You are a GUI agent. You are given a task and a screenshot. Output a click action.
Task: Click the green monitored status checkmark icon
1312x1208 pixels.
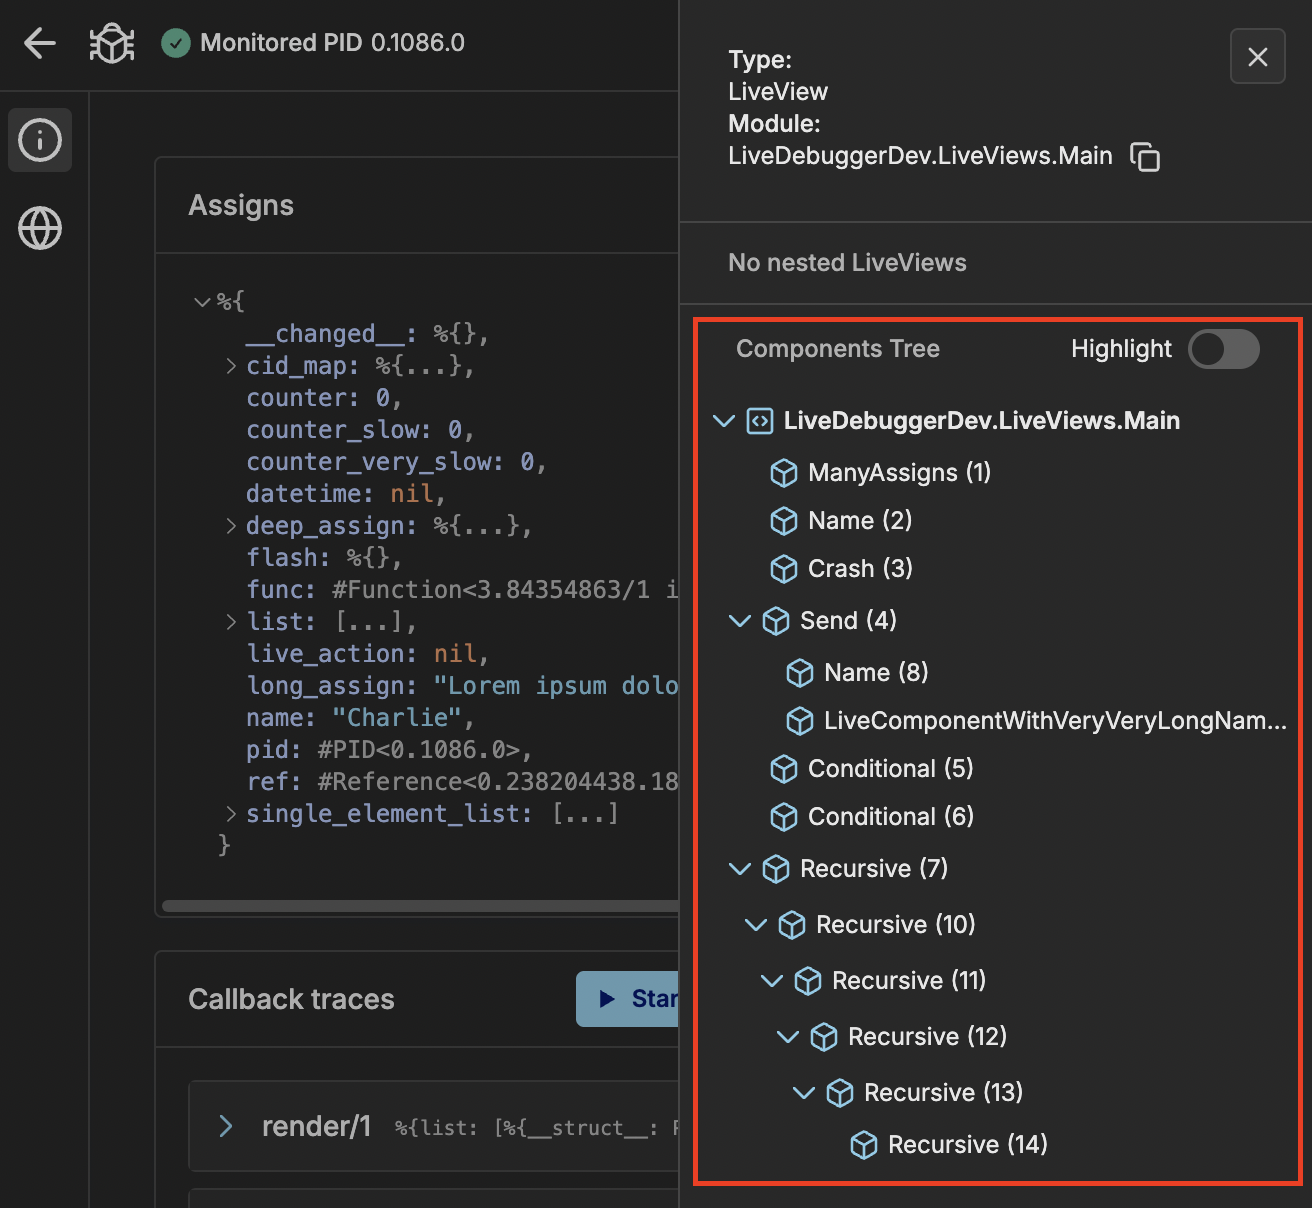(176, 43)
